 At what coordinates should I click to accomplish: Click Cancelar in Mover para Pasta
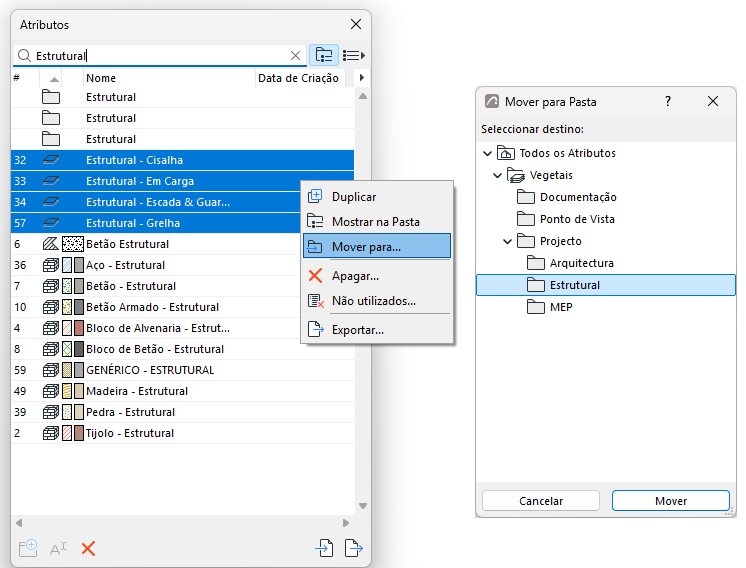click(541, 501)
